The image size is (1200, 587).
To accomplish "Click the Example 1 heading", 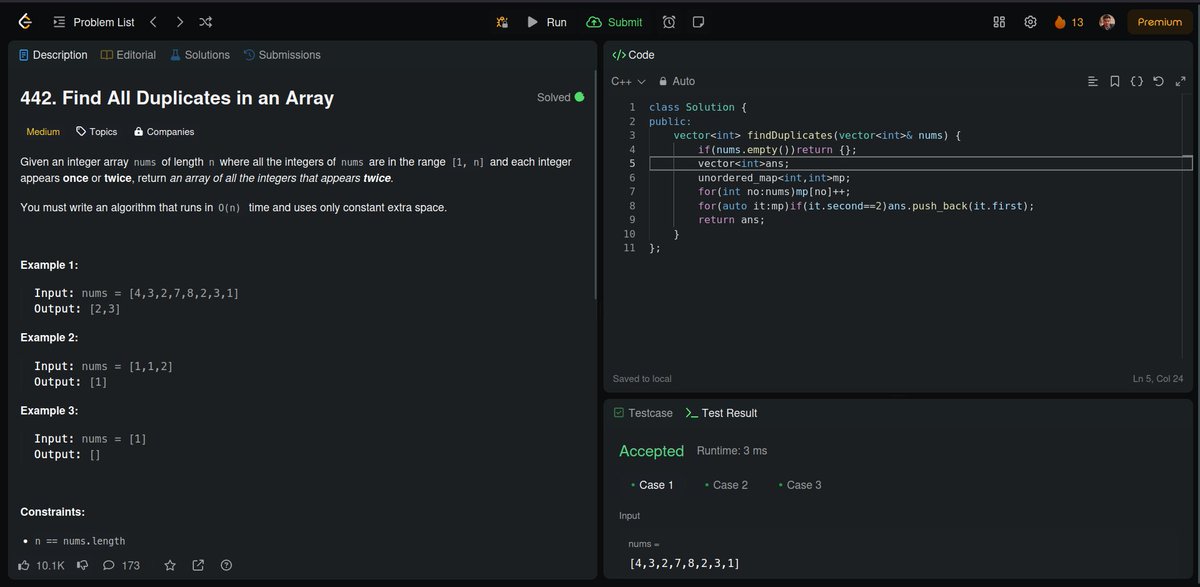I will [50, 265].
